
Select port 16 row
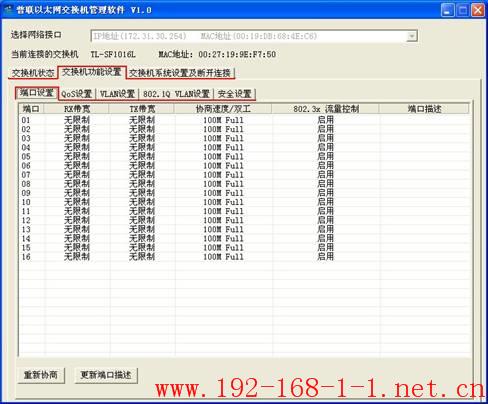click(245, 257)
